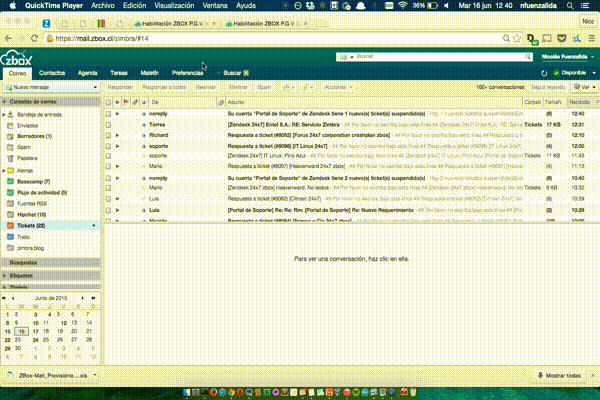
Task: Click the browser back arrow
Action: [8, 38]
